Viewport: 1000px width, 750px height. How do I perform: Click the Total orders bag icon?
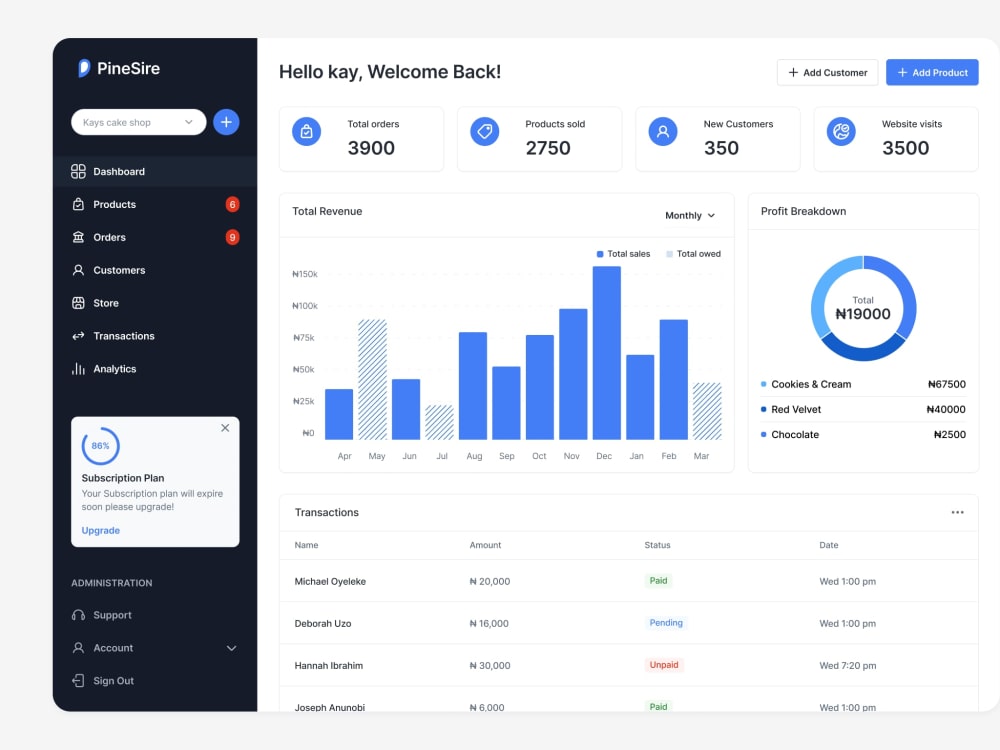pos(306,131)
